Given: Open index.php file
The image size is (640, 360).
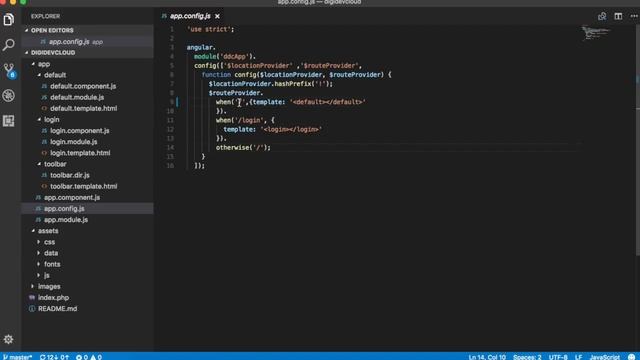Looking at the screenshot, I should 53,298.
